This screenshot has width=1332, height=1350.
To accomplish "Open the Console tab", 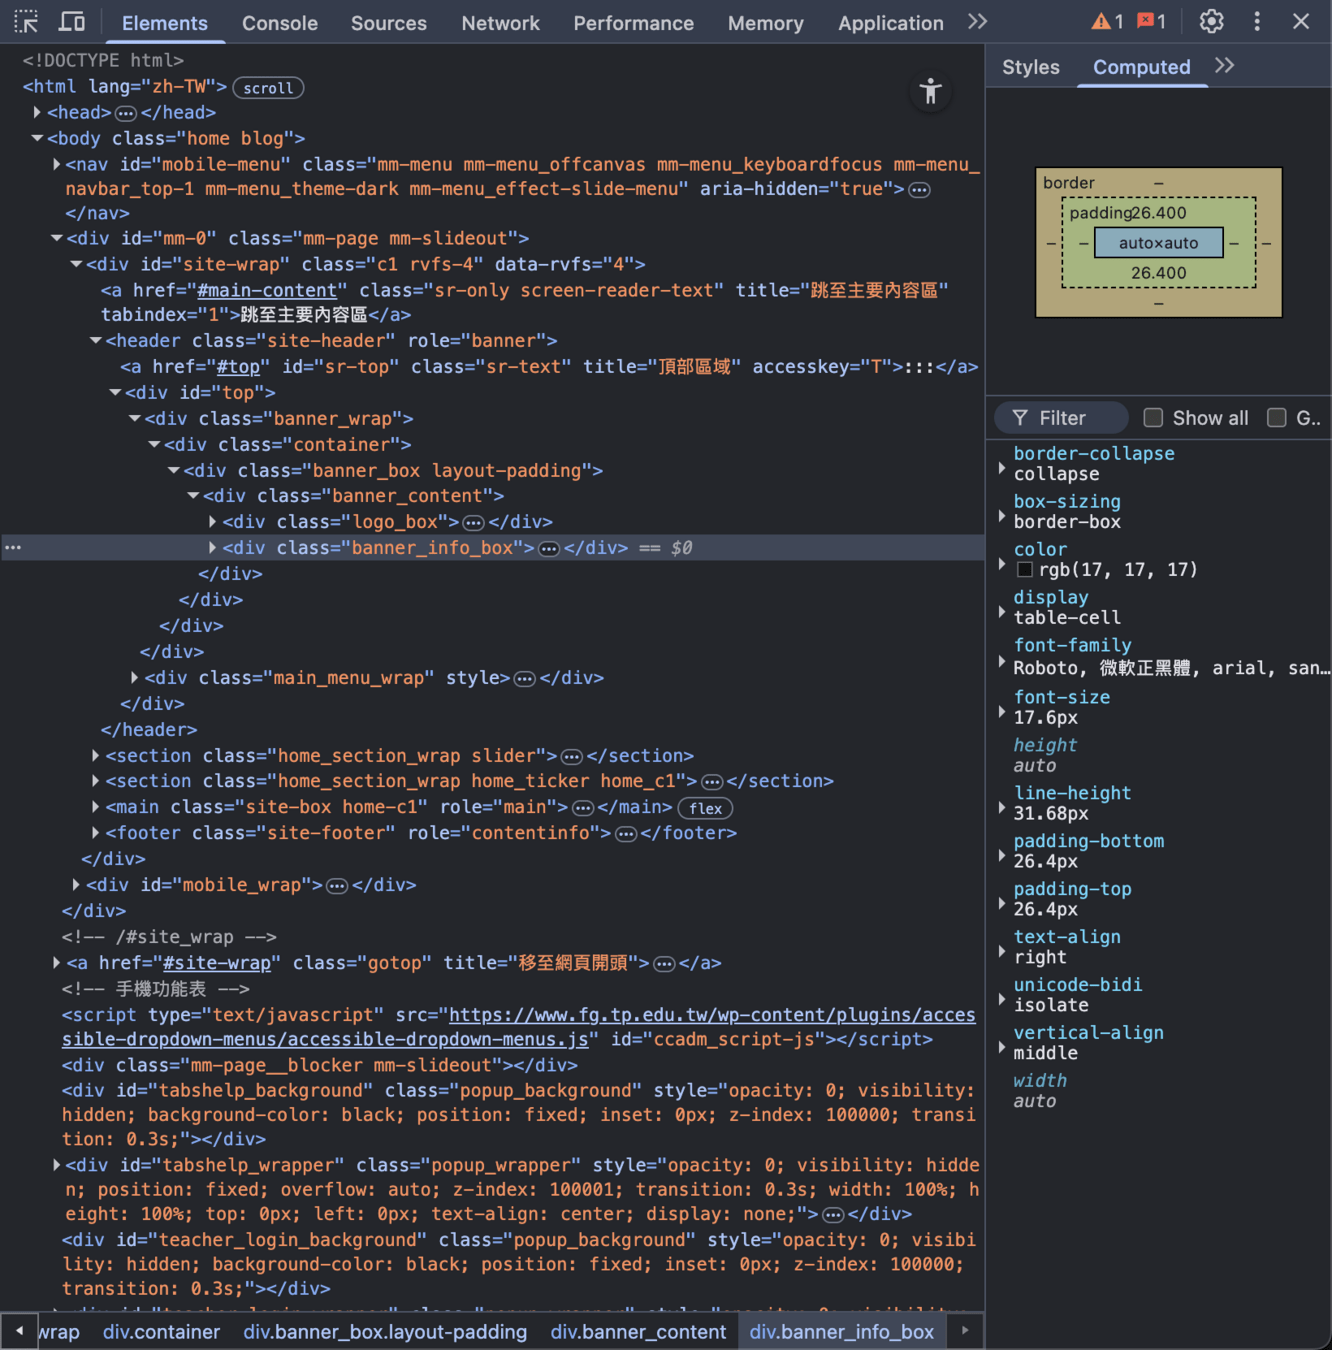I will [280, 22].
